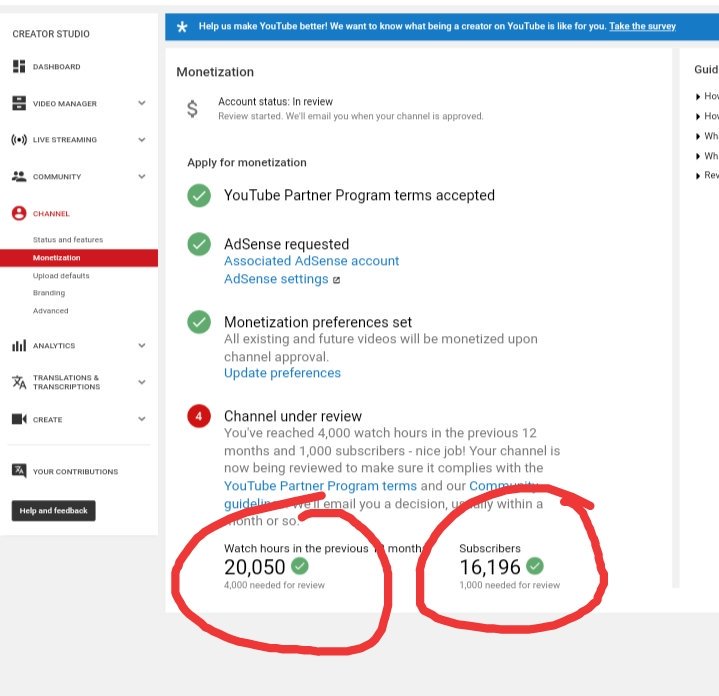Image resolution: width=719 pixels, height=696 pixels.
Task: Click the 16,196 subscribers value
Action: (490, 567)
